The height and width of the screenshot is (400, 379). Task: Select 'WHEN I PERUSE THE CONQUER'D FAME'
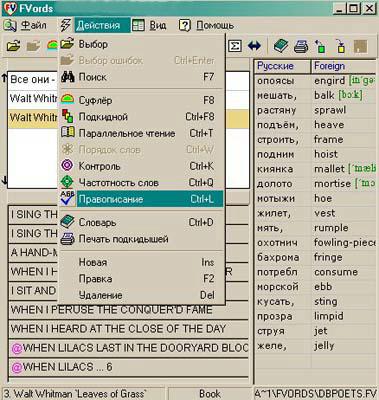click(x=128, y=310)
